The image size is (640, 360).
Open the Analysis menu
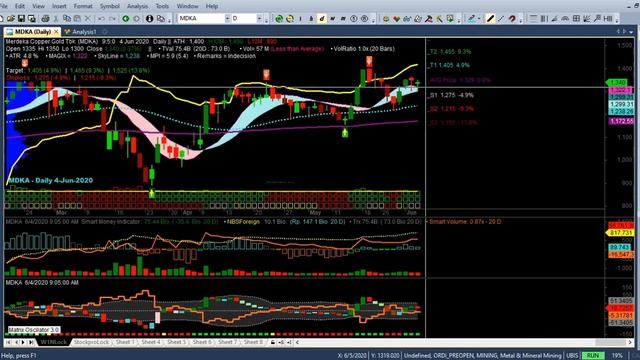point(138,6)
